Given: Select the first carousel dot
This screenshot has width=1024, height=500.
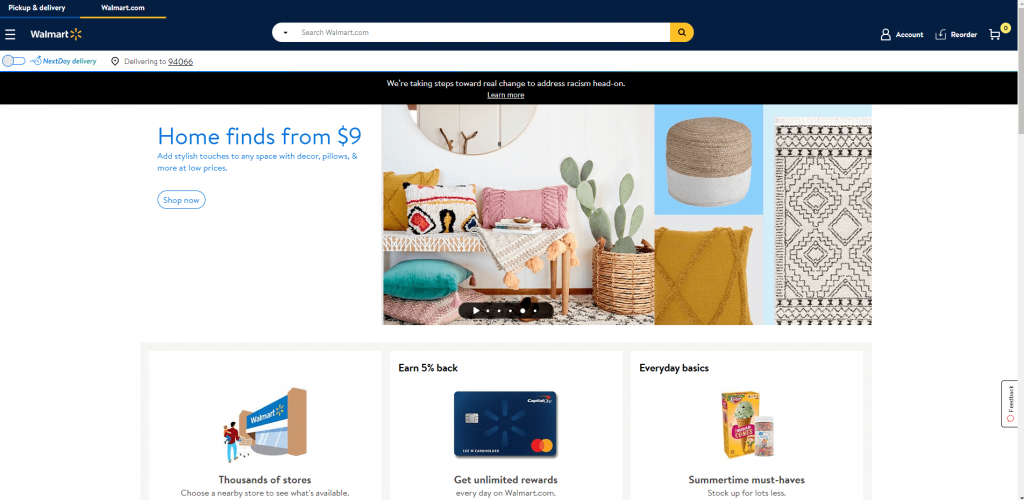Looking at the screenshot, I should [x=488, y=311].
